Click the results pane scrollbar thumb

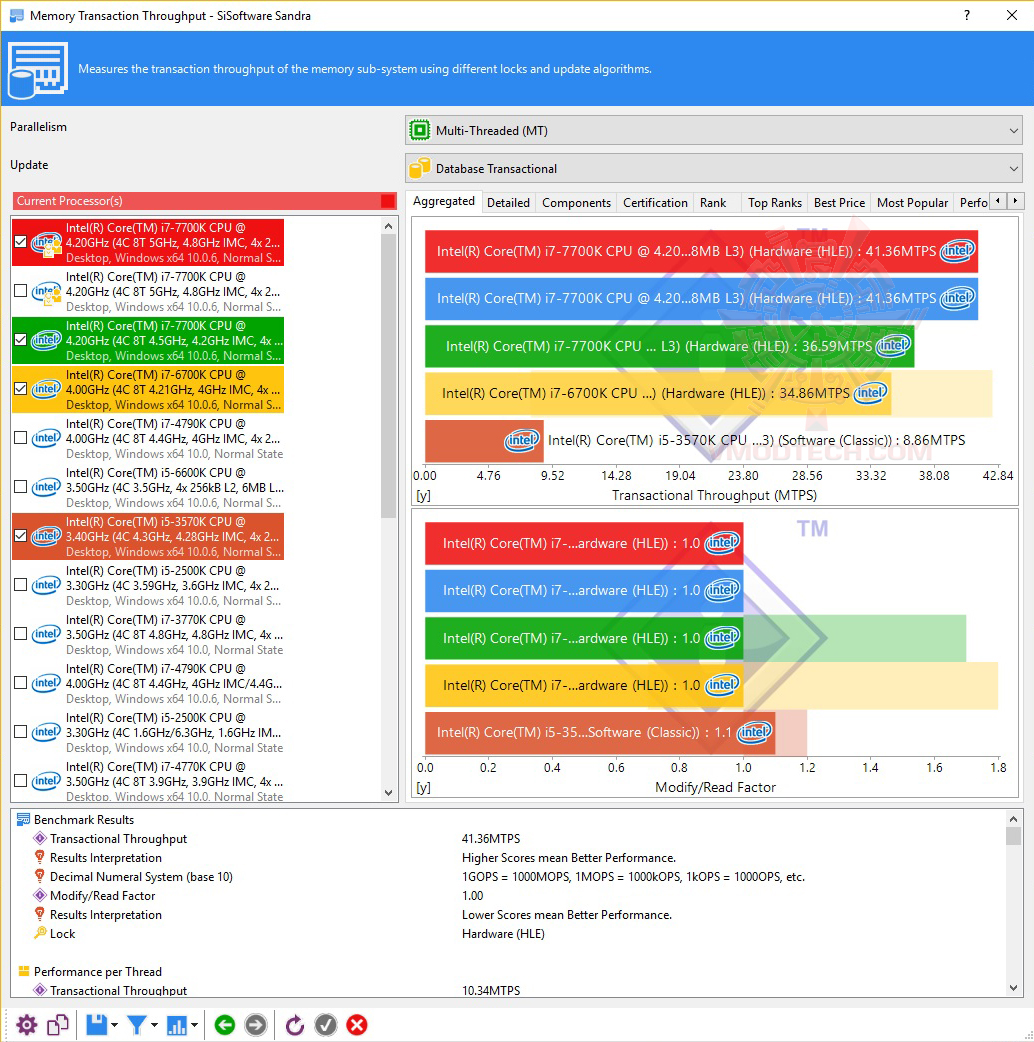pos(1013,836)
